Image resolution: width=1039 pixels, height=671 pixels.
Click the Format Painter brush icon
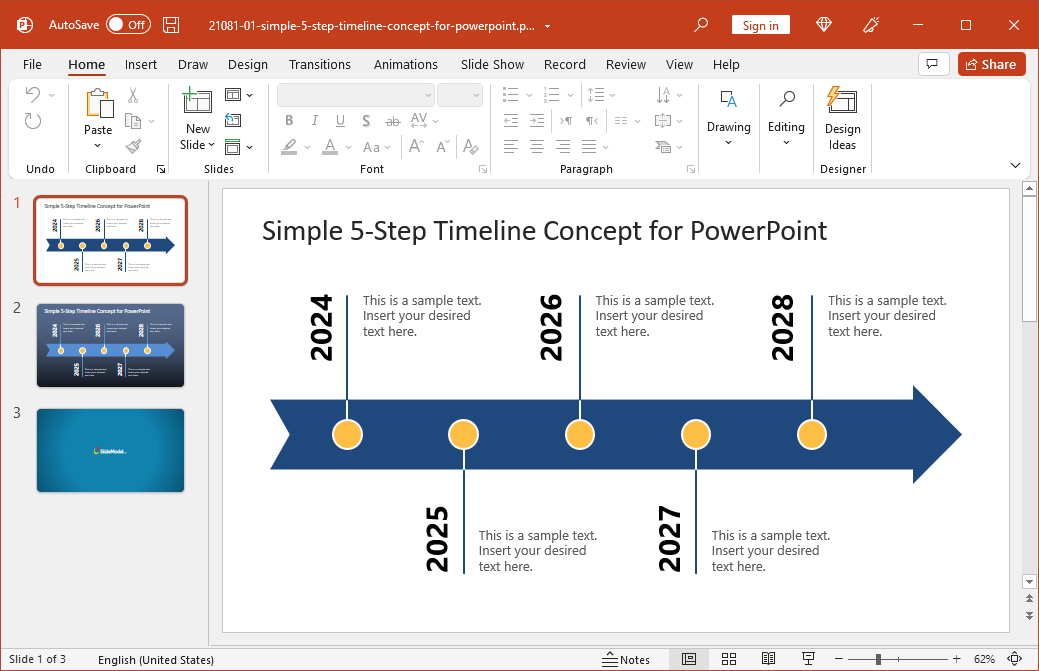pyautogui.click(x=133, y=146)
